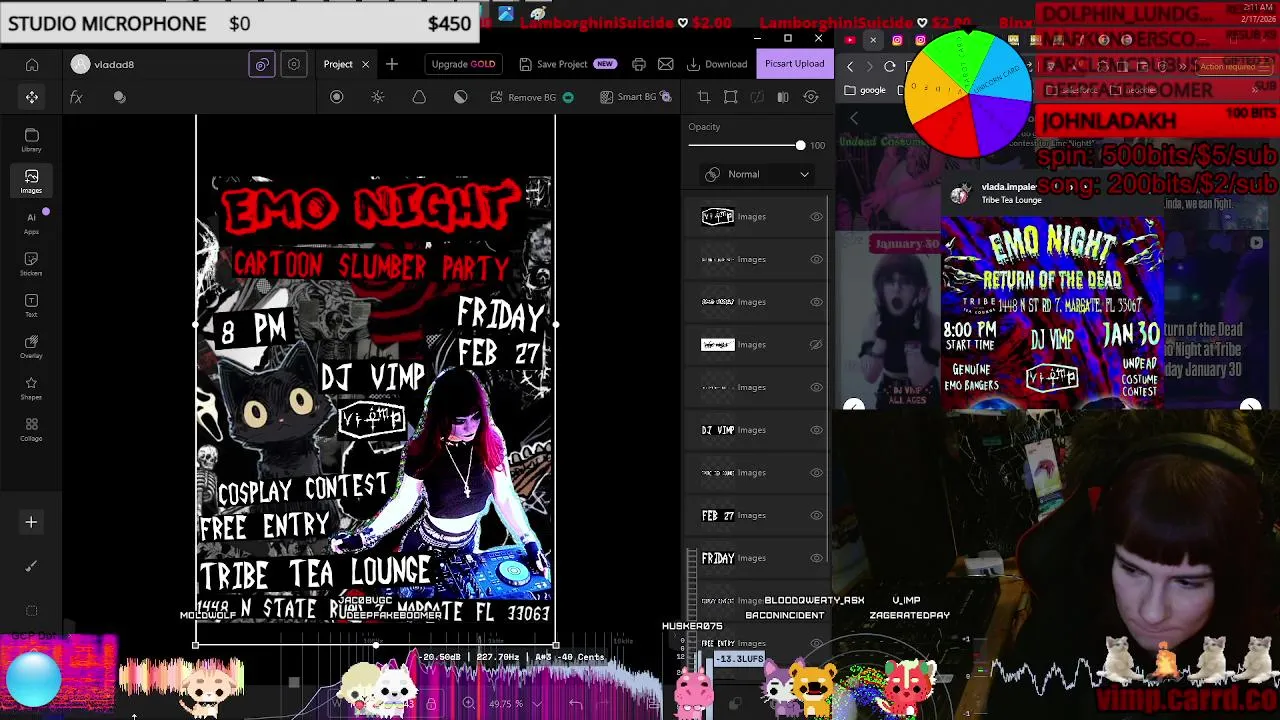Open the Normal blend mode dropdown
Screen dimensions: 1280x720
(x=757, y=174)
